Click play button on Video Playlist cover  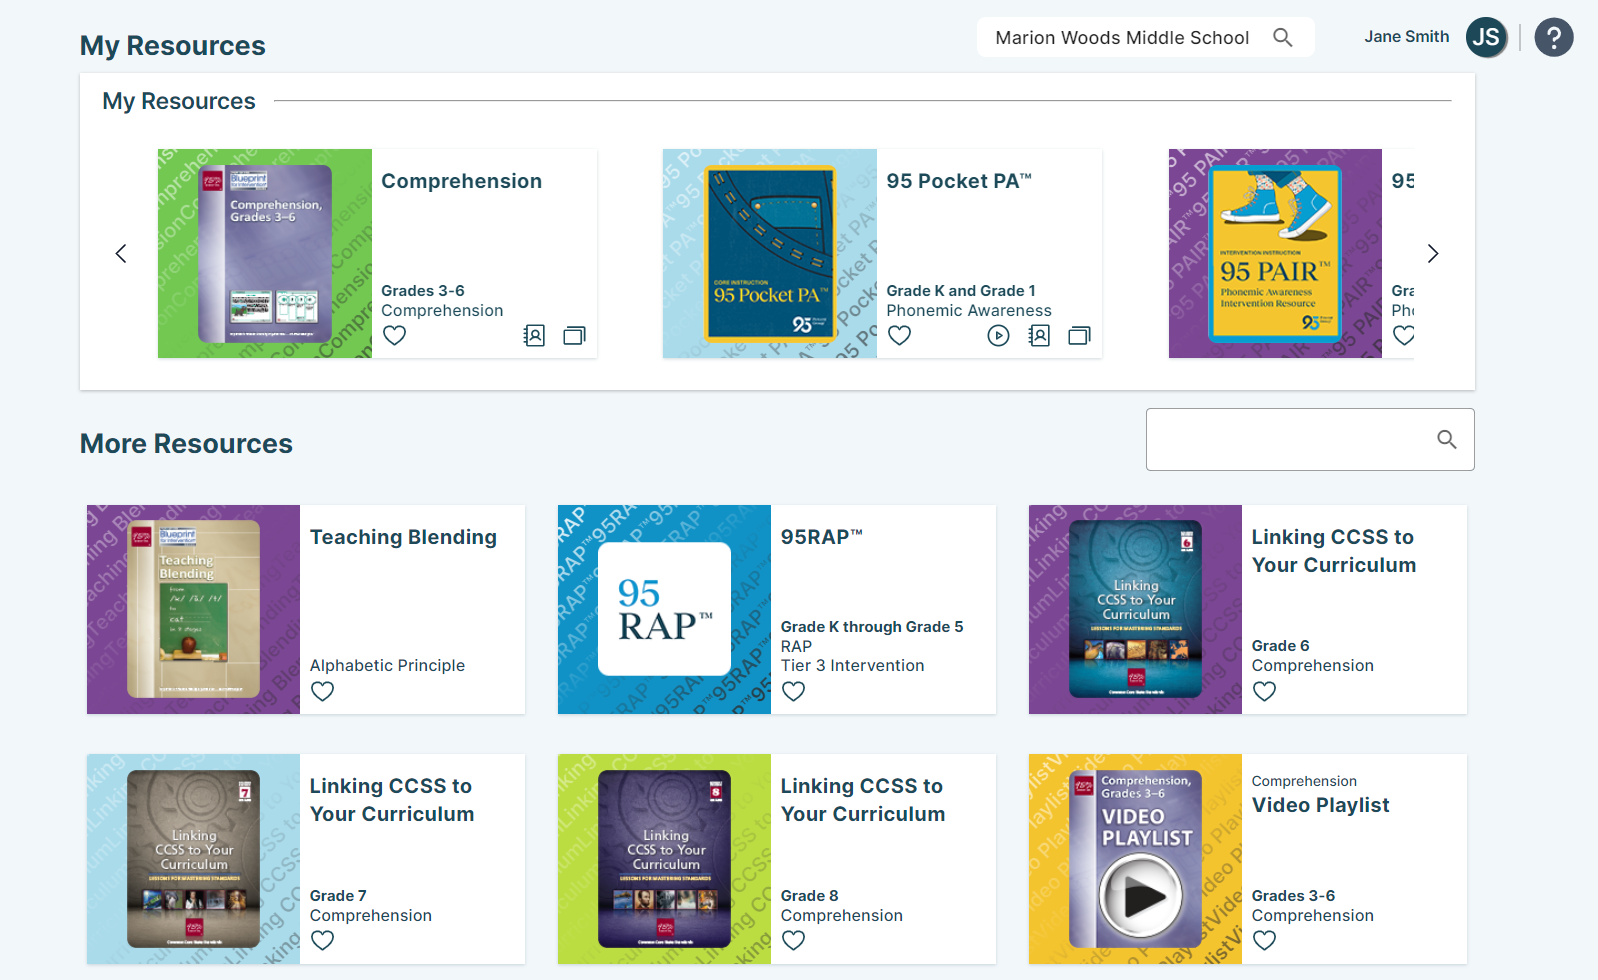pos(1141,897)
